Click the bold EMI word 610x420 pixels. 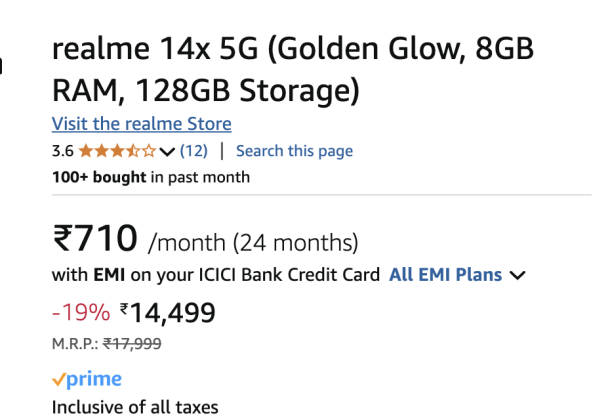(108, 274)
